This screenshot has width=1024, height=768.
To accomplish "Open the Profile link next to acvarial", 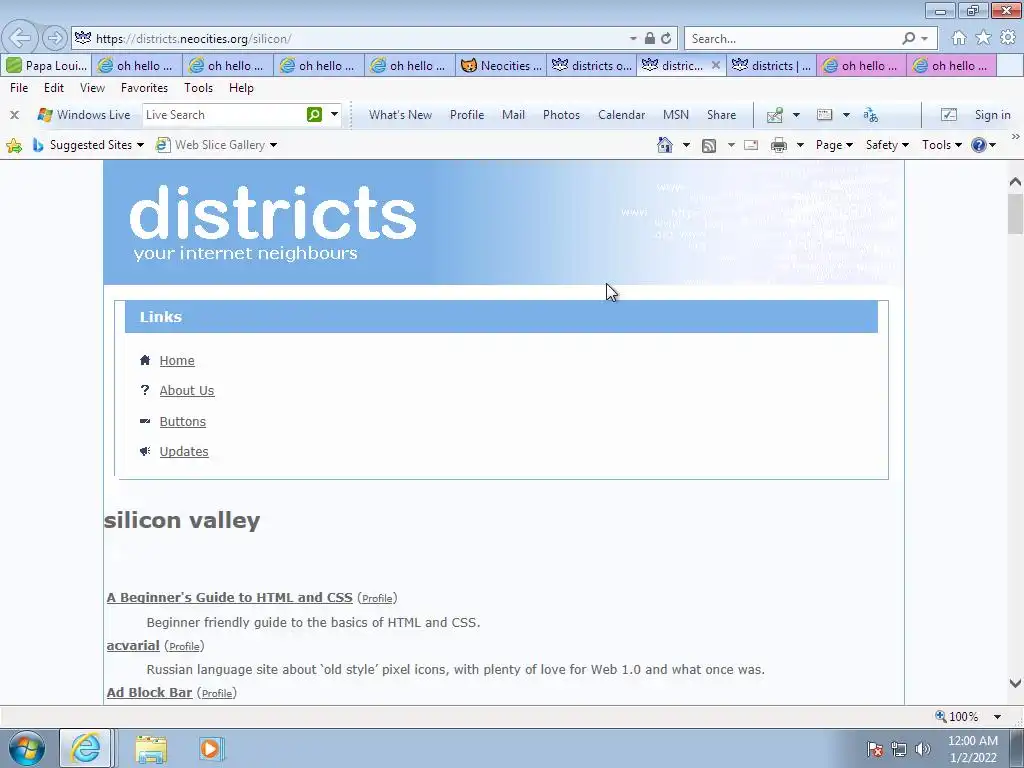I will [x=184, y=646].
